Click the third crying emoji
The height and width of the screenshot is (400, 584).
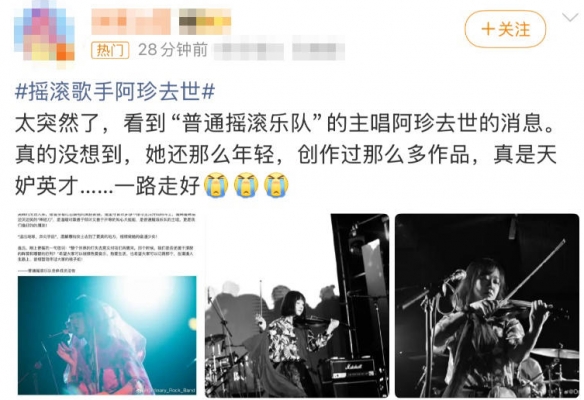click(x=276, y=185)
